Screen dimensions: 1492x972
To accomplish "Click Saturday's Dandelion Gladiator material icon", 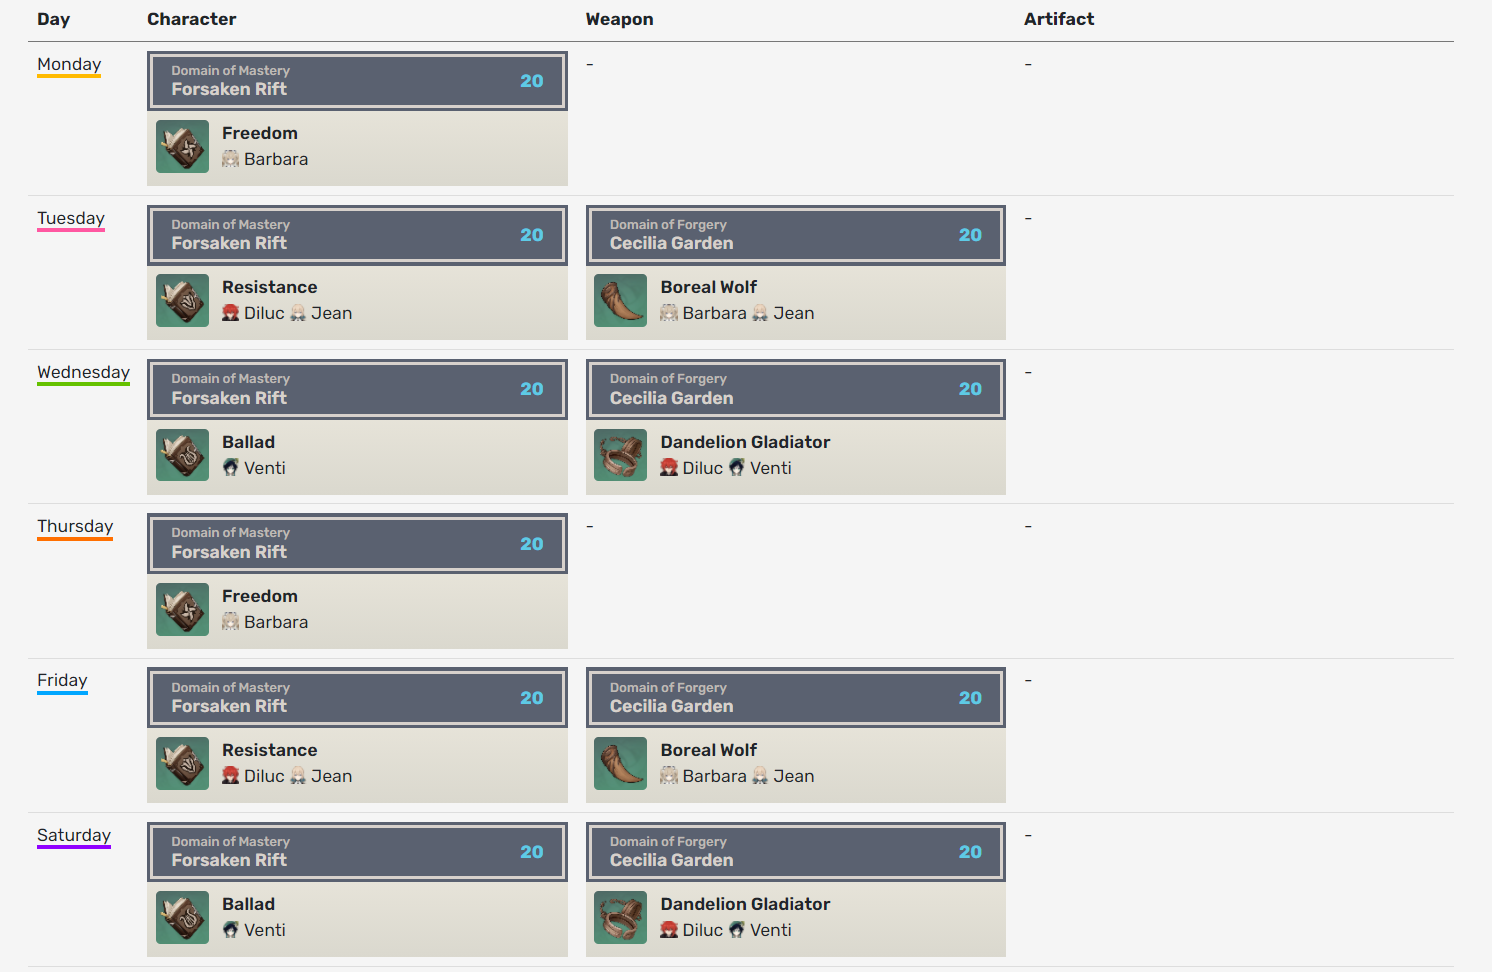I will [621, 918].
